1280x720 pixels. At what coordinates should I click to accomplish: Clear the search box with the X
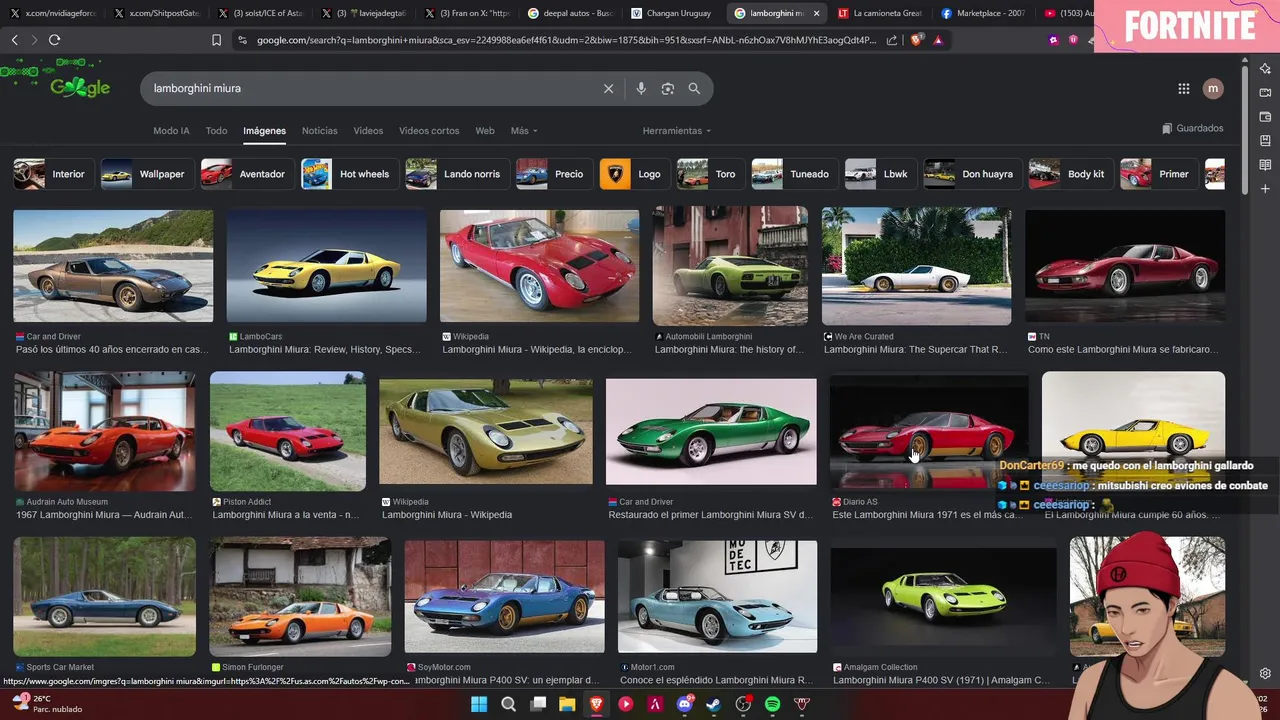tap(608, 89)
